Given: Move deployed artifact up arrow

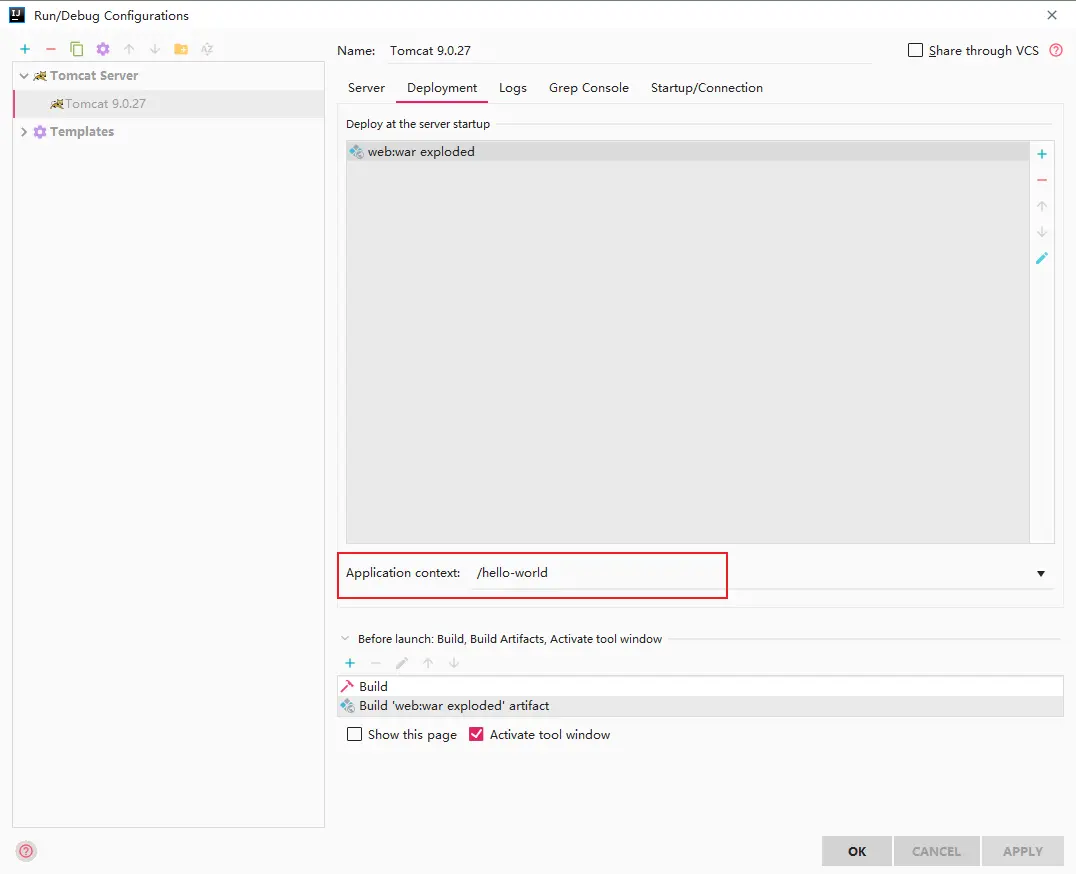Looking at the screenshot, I should pyautogui.click(x=1042, y=206).
